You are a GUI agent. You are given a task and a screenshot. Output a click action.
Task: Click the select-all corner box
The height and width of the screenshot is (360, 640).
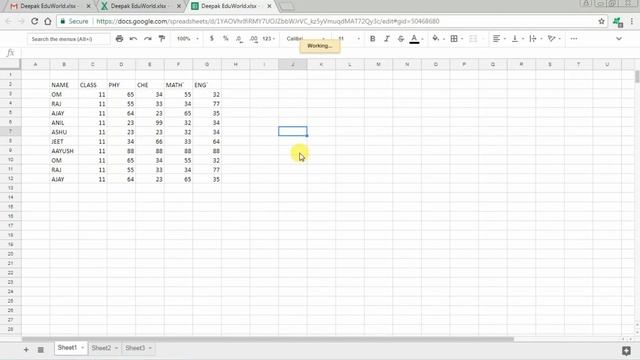click(x=10, y=64)
